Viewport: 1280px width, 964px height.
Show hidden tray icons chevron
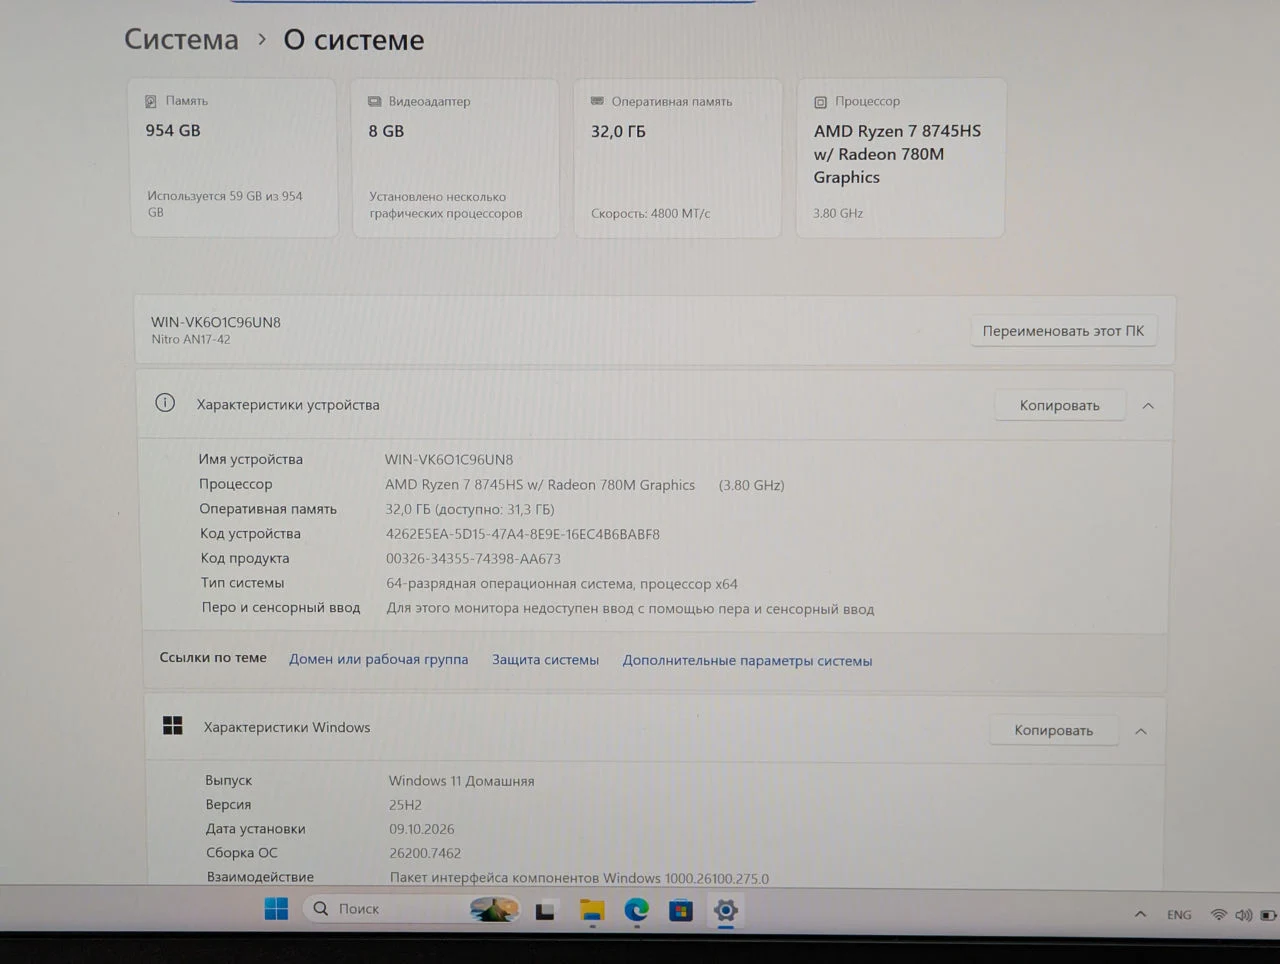click(x=1140, y=914)
